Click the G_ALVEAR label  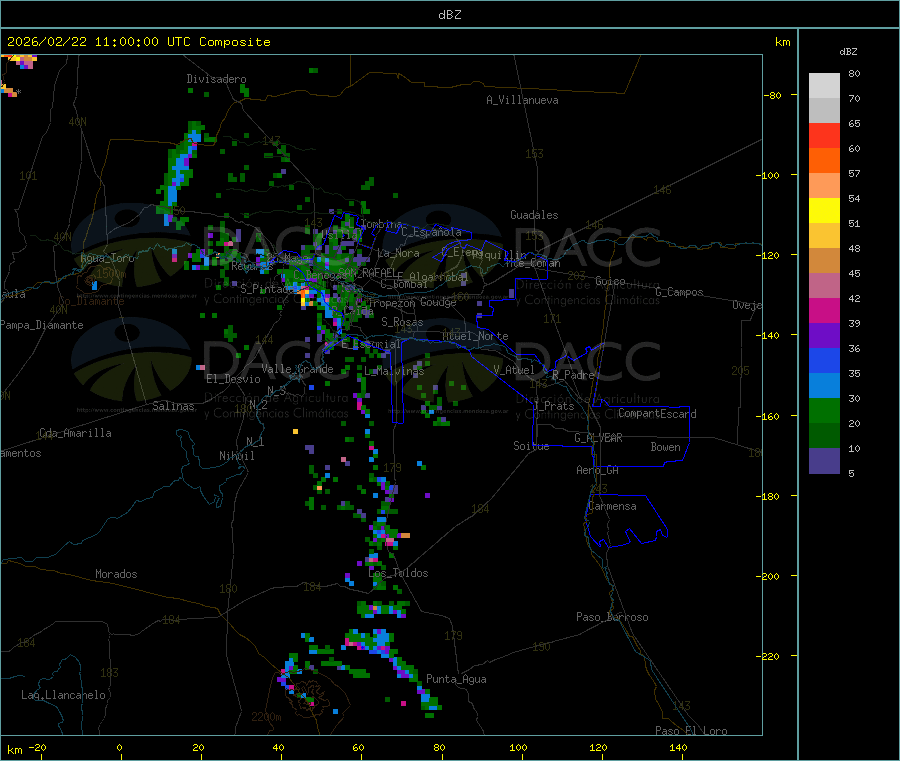pos(598,438)
